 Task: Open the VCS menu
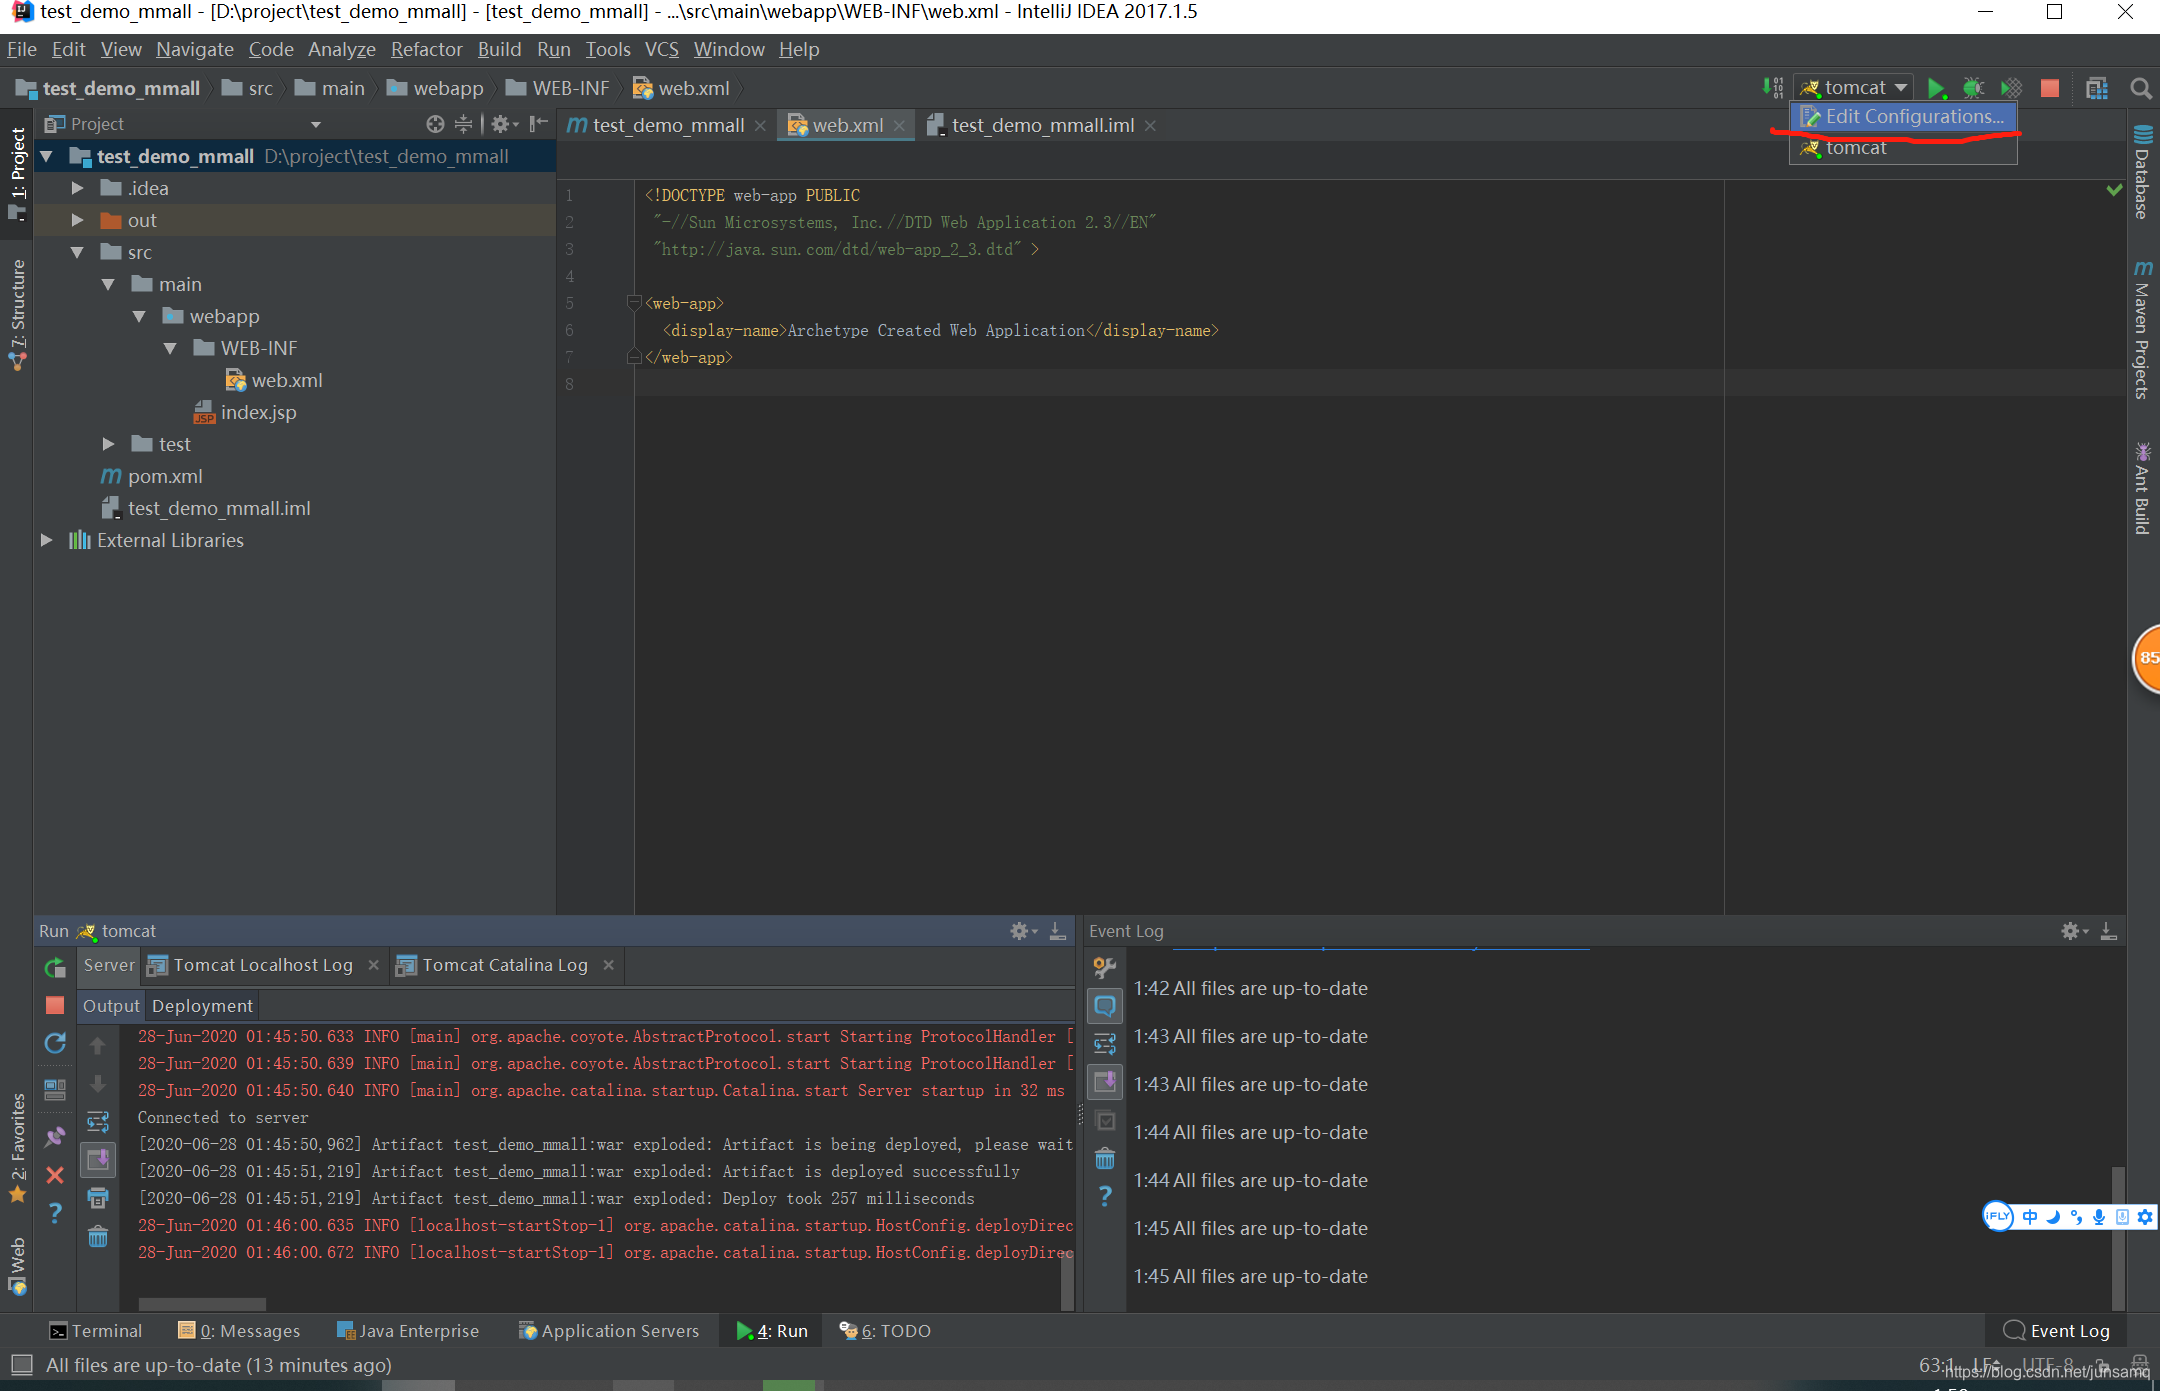coord(661,49)
